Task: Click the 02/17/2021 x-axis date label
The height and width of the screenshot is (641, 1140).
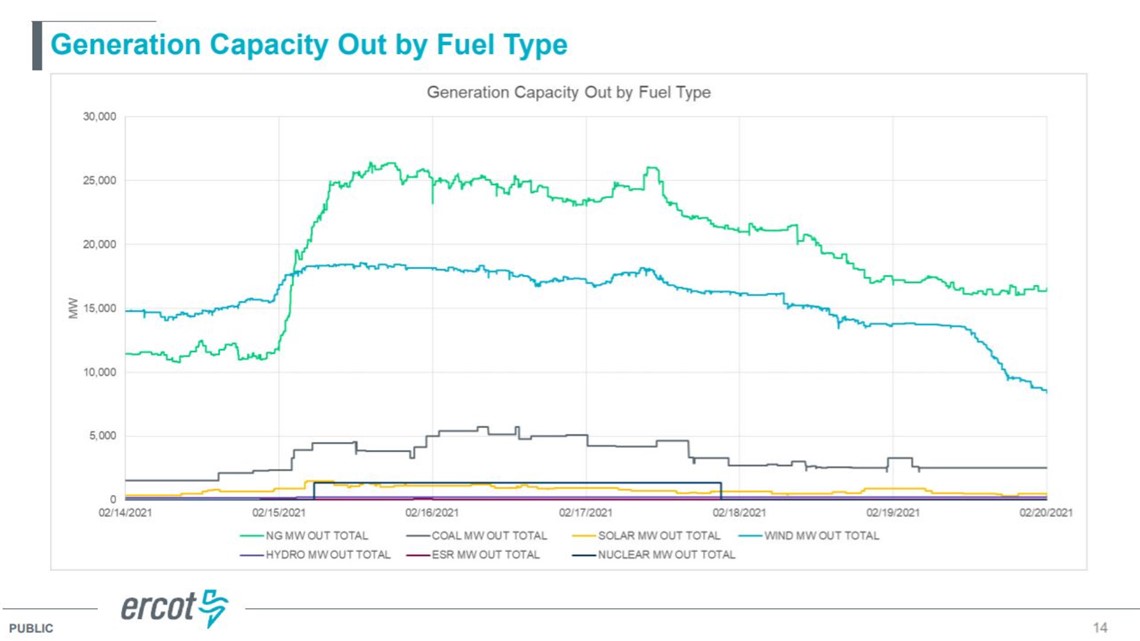Action: coord(585,512)
